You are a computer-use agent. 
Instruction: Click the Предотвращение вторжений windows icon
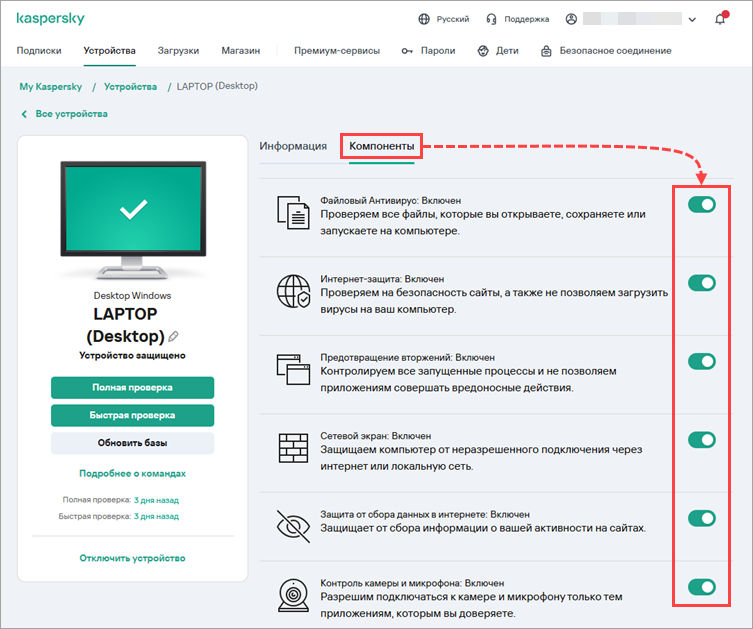coord(293,370)
